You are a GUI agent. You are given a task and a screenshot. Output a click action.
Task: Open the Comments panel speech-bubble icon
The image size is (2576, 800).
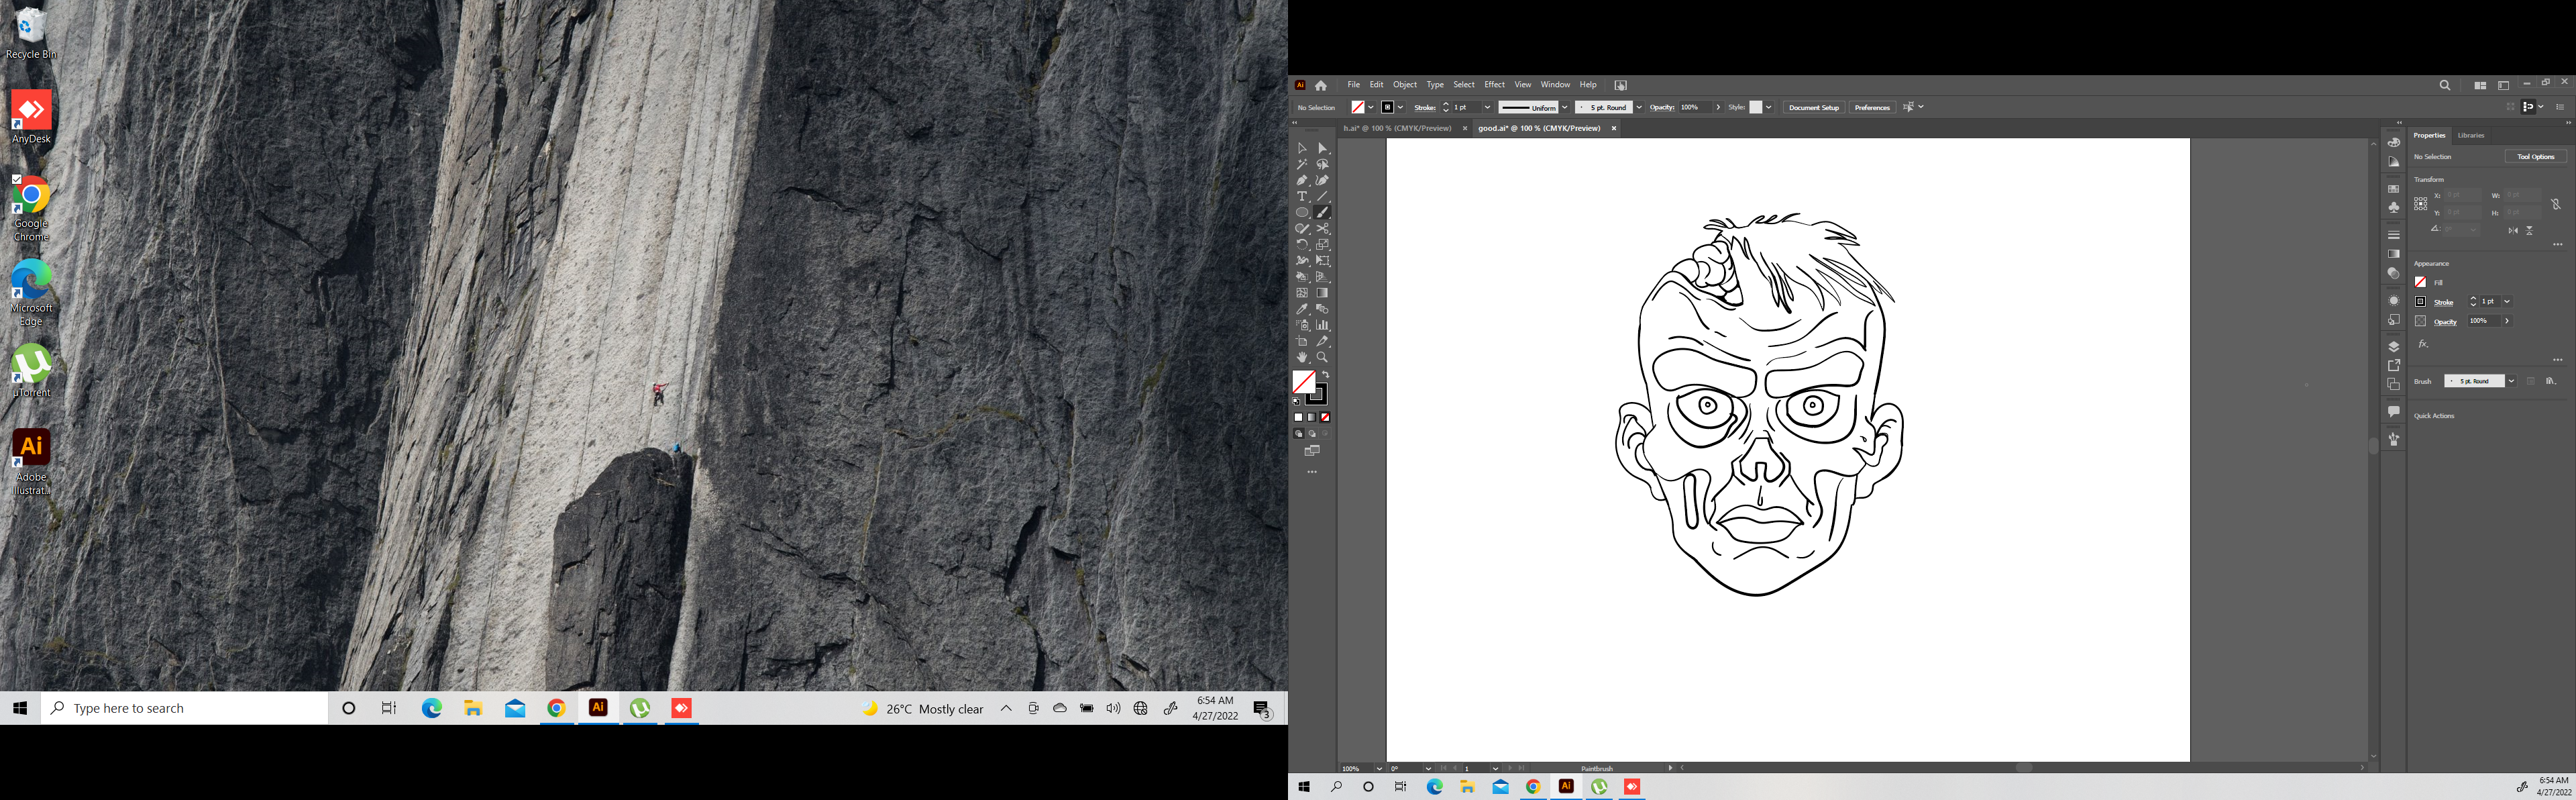tap(2394, 411)
